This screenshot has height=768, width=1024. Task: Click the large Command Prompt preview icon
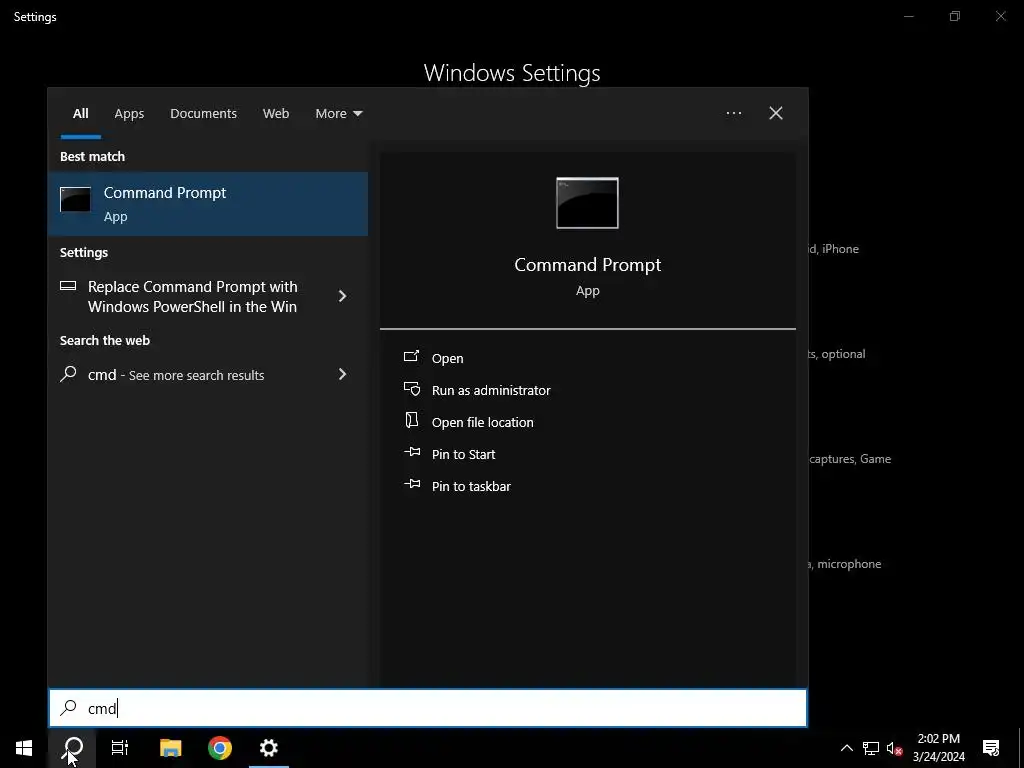pos(587,203)
